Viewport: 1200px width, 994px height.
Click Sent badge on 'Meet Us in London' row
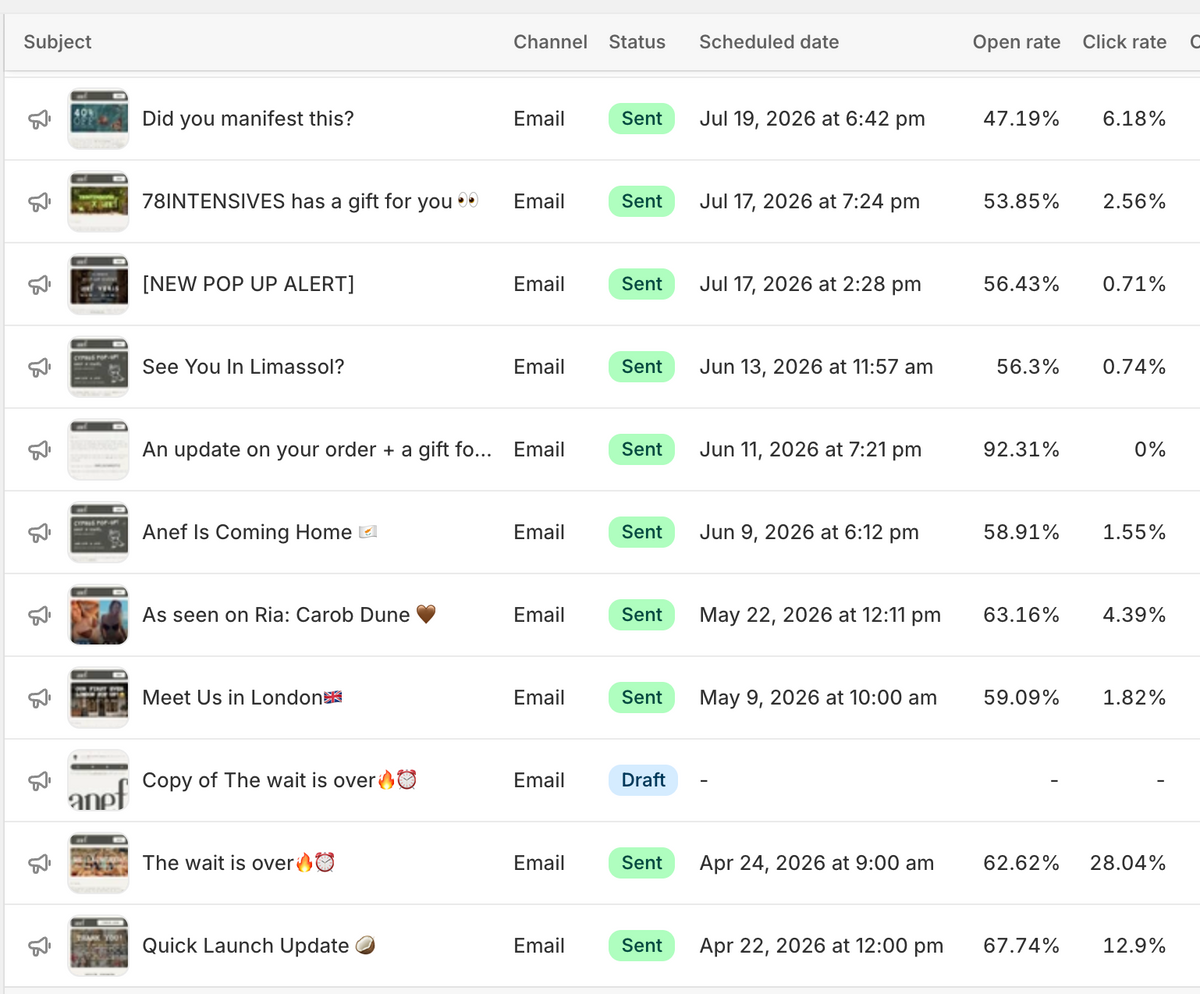[x=642, y=698]
